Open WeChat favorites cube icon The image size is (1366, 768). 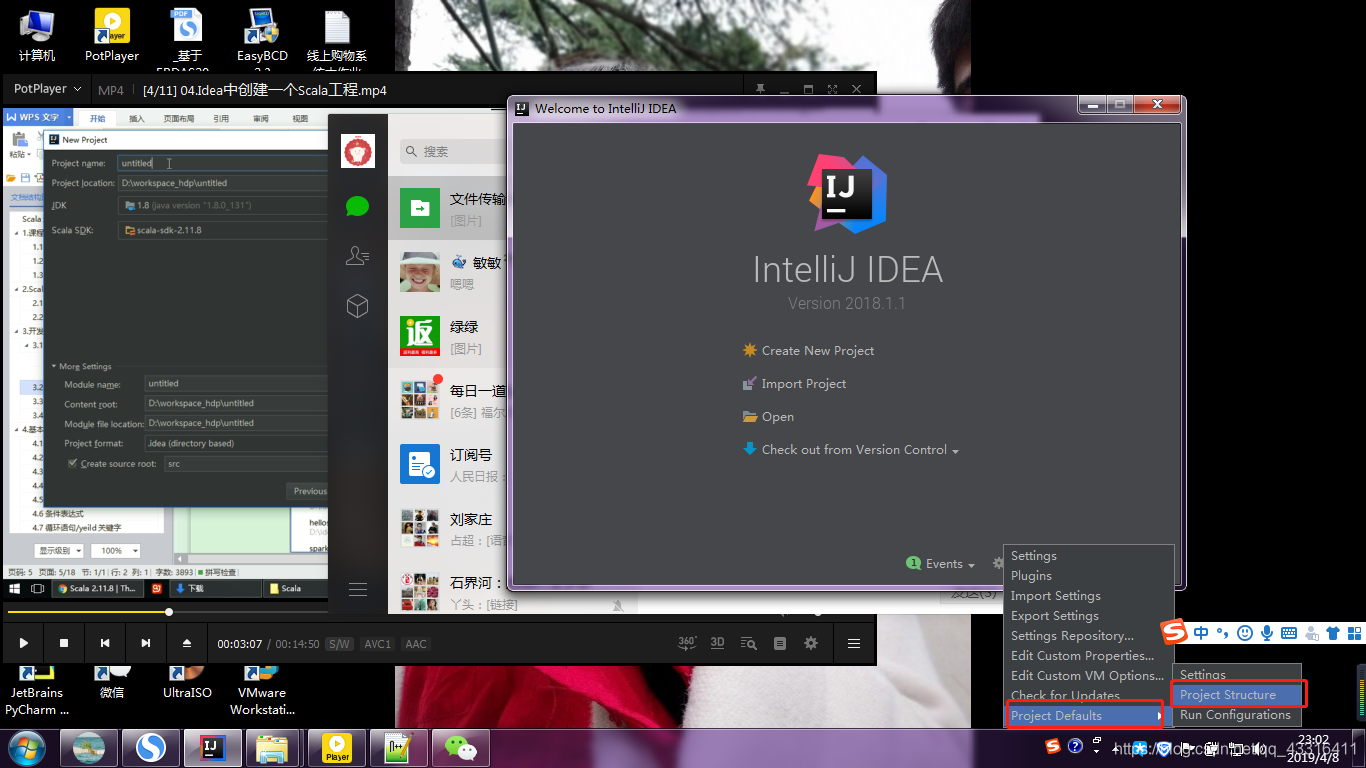[x=358, y=306]
